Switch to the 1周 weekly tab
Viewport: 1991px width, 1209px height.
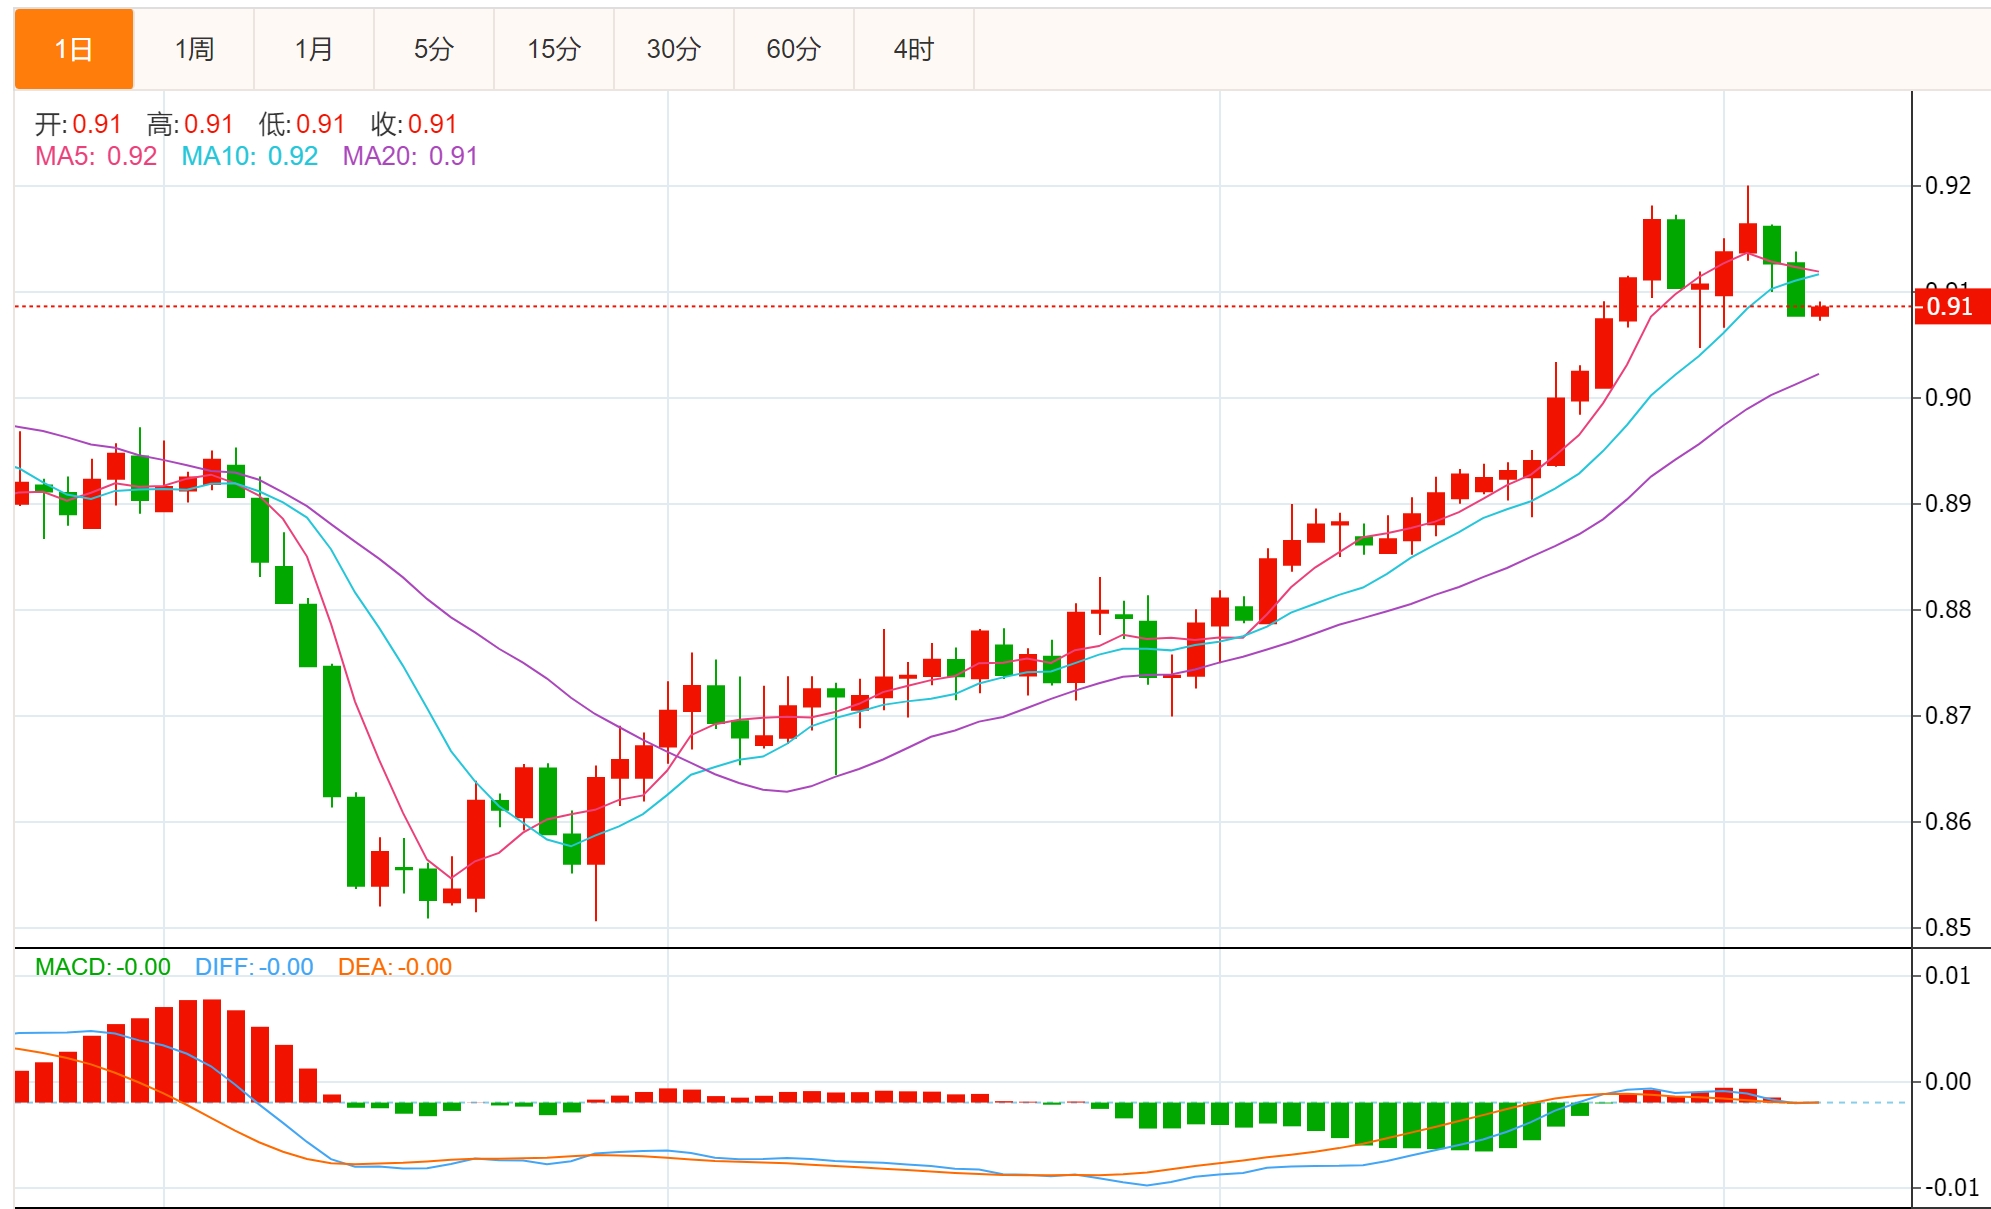click(x=194, y=49)
